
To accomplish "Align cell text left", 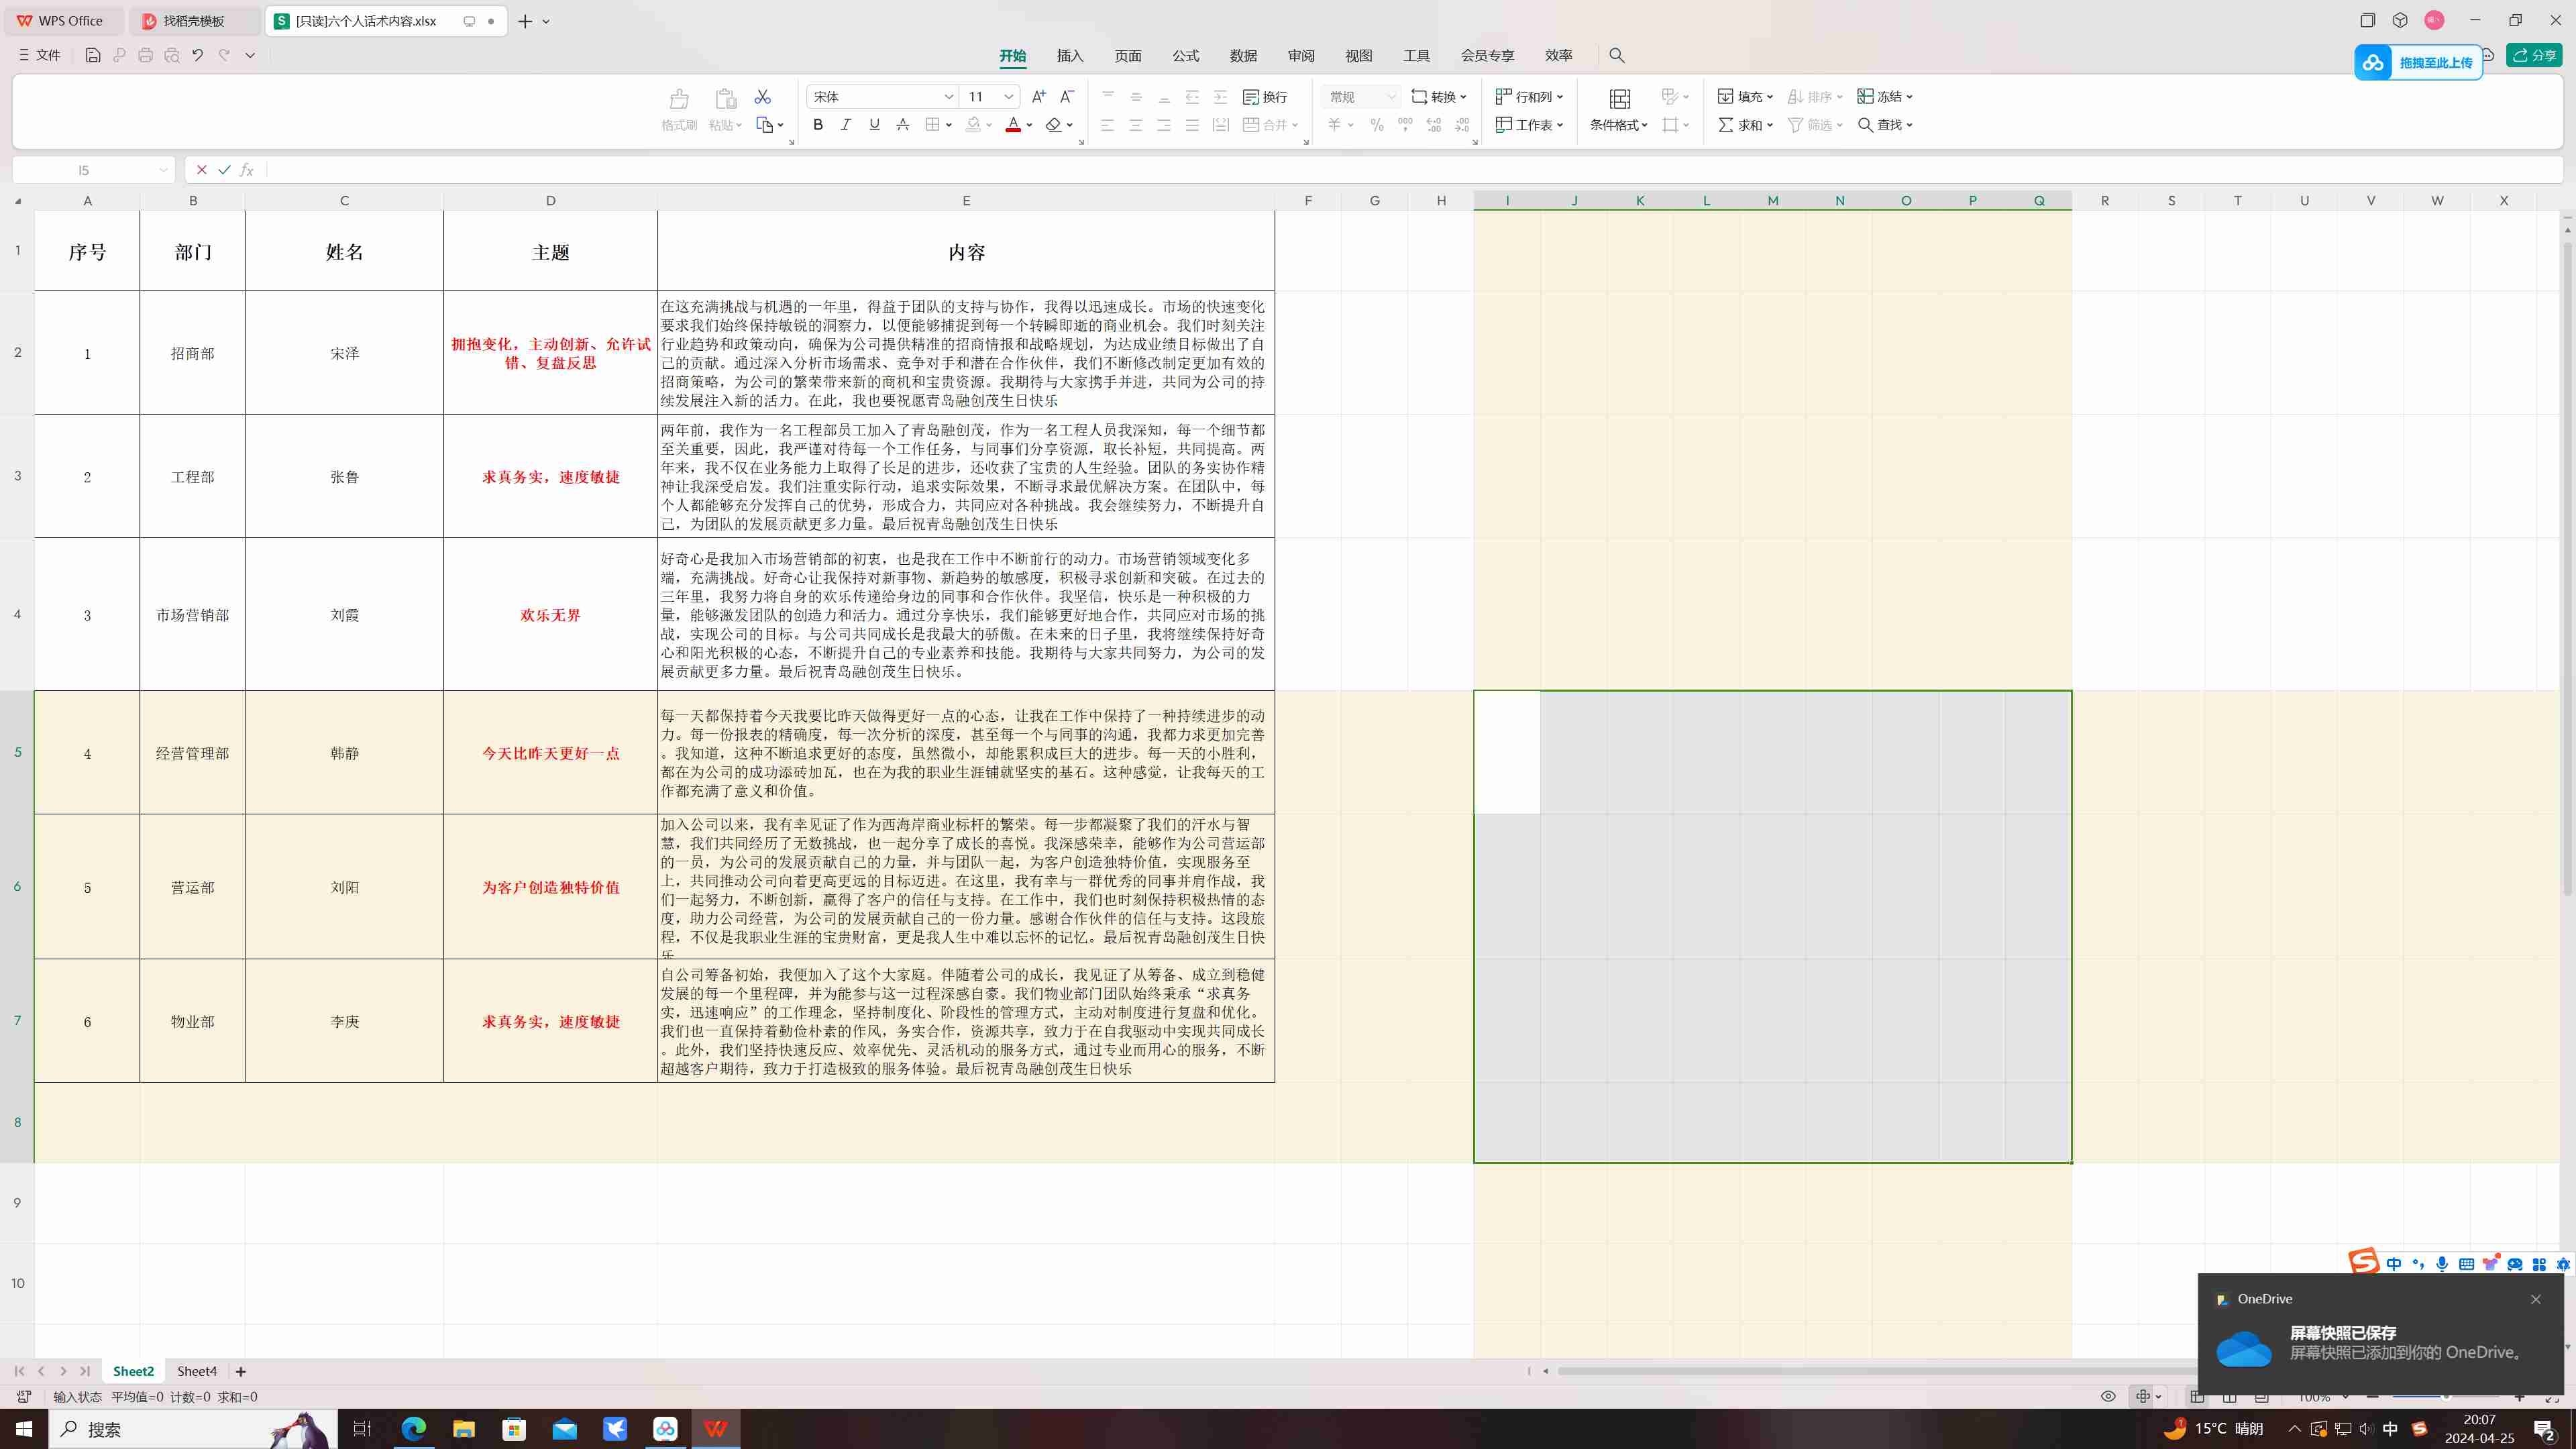I will [x=1108, y=125].
